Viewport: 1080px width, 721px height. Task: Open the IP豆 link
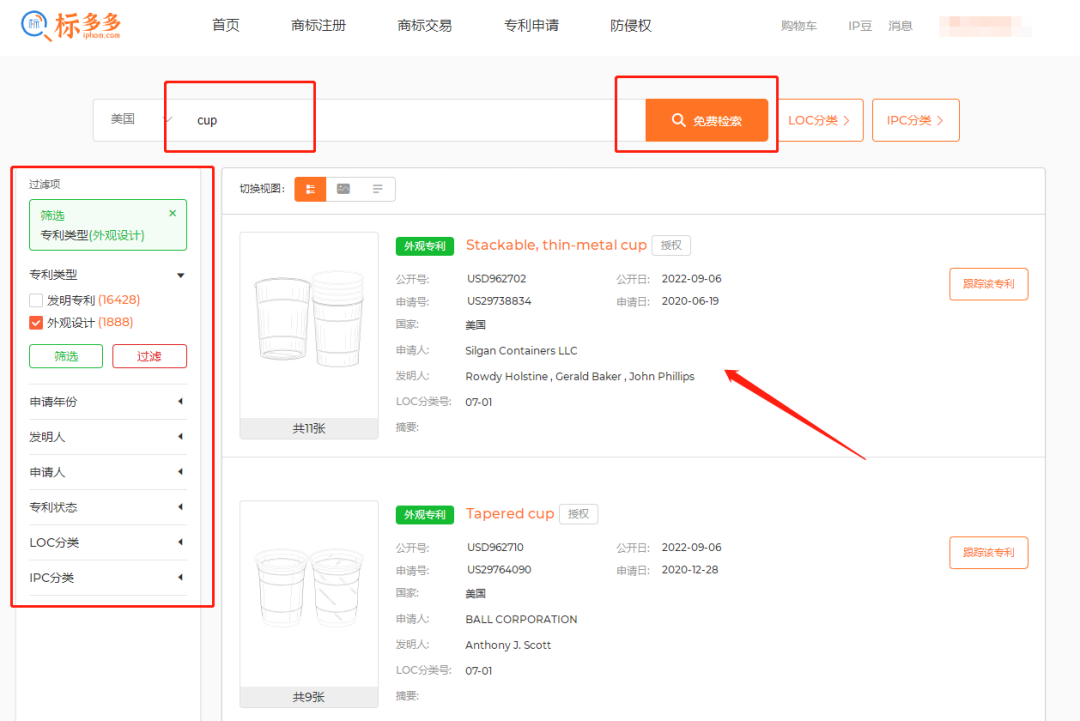click(x=860, y=26)
